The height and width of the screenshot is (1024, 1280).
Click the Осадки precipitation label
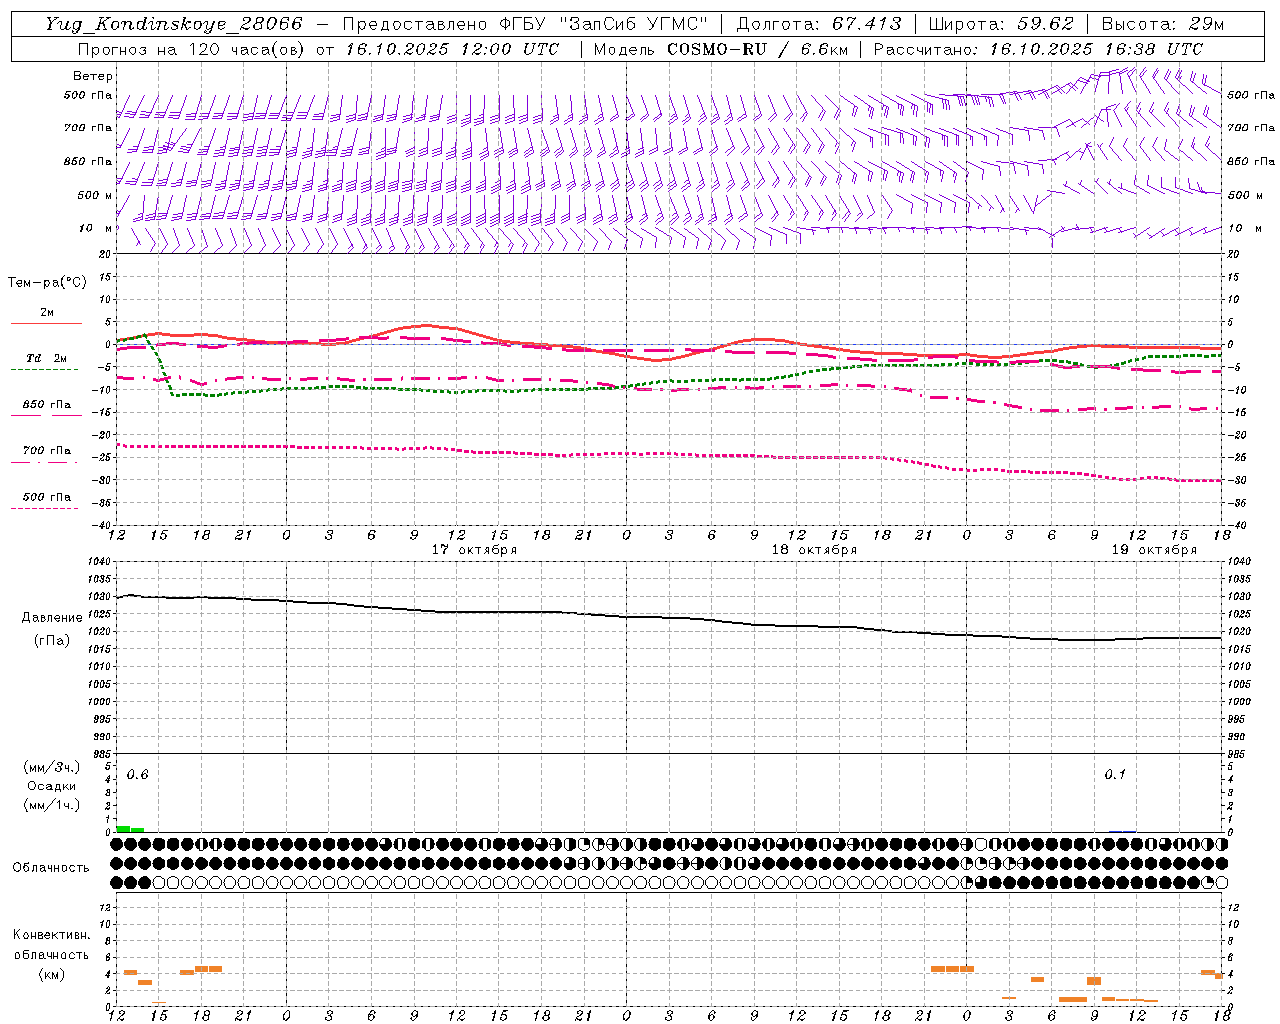coord(51,786)
